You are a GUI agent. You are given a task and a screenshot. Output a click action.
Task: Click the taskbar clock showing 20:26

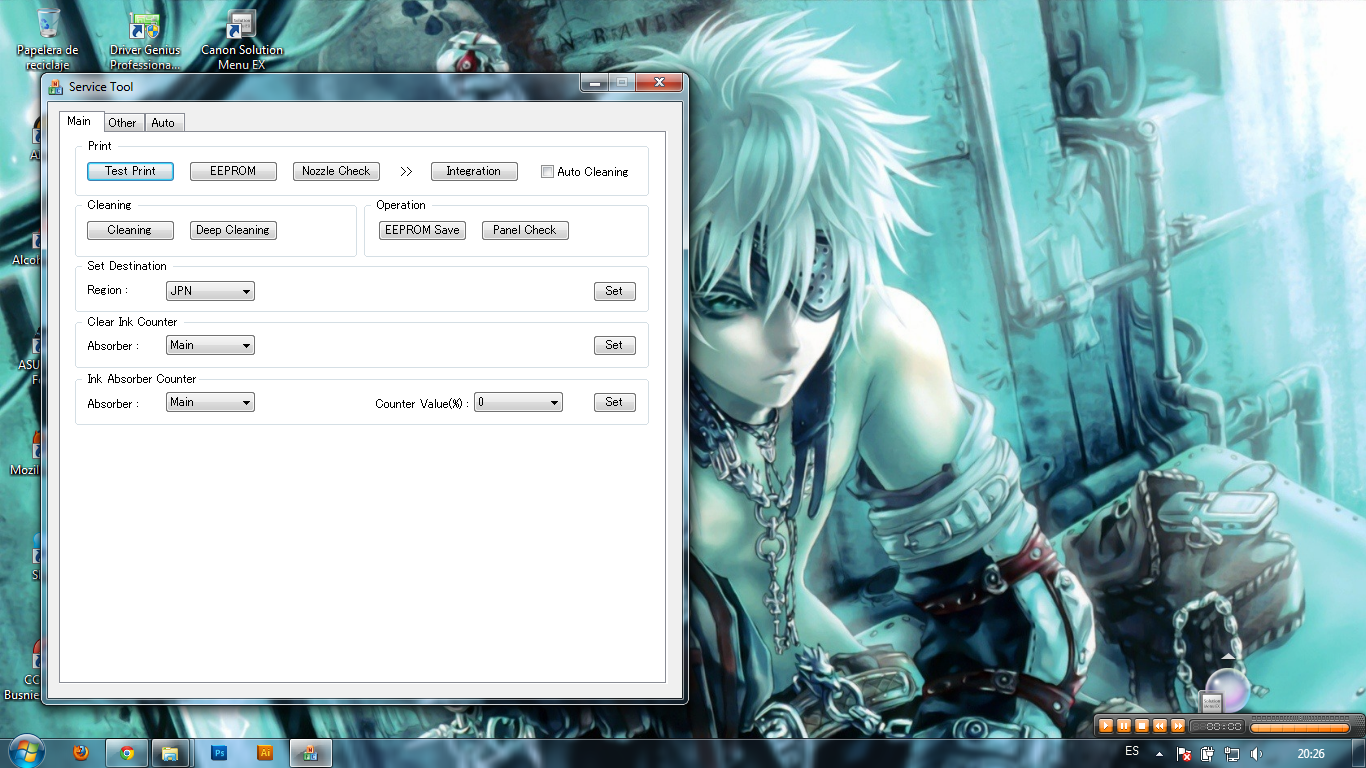[1311, 753]
